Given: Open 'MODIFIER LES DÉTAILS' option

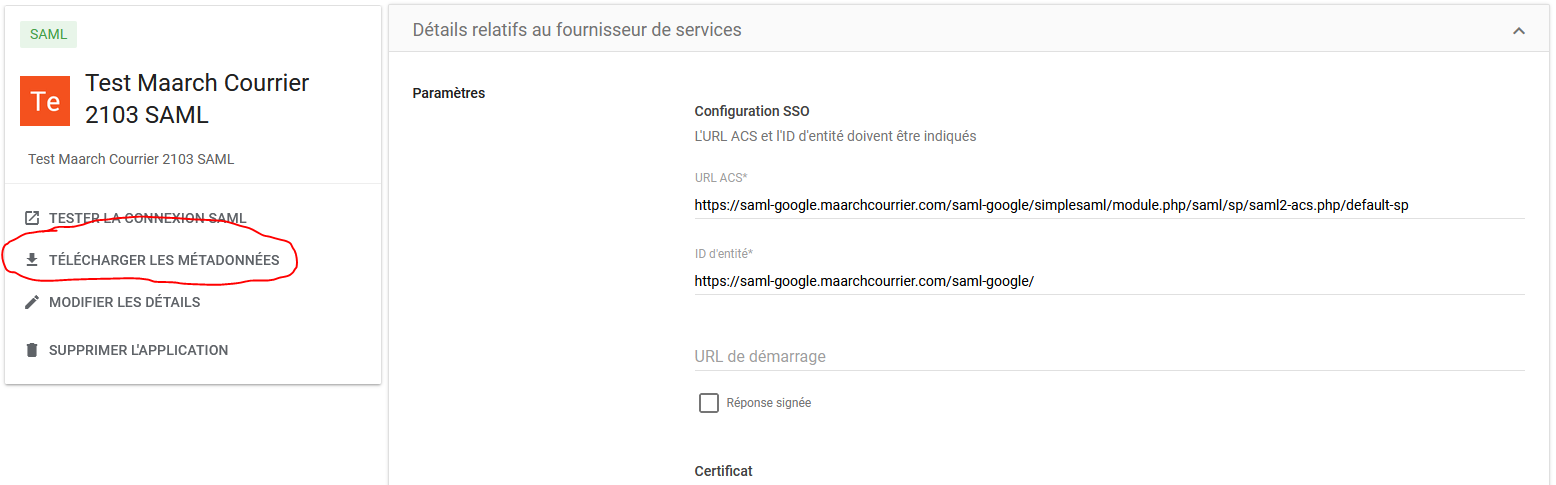Looking at the screenshot, I should (125, 302).
